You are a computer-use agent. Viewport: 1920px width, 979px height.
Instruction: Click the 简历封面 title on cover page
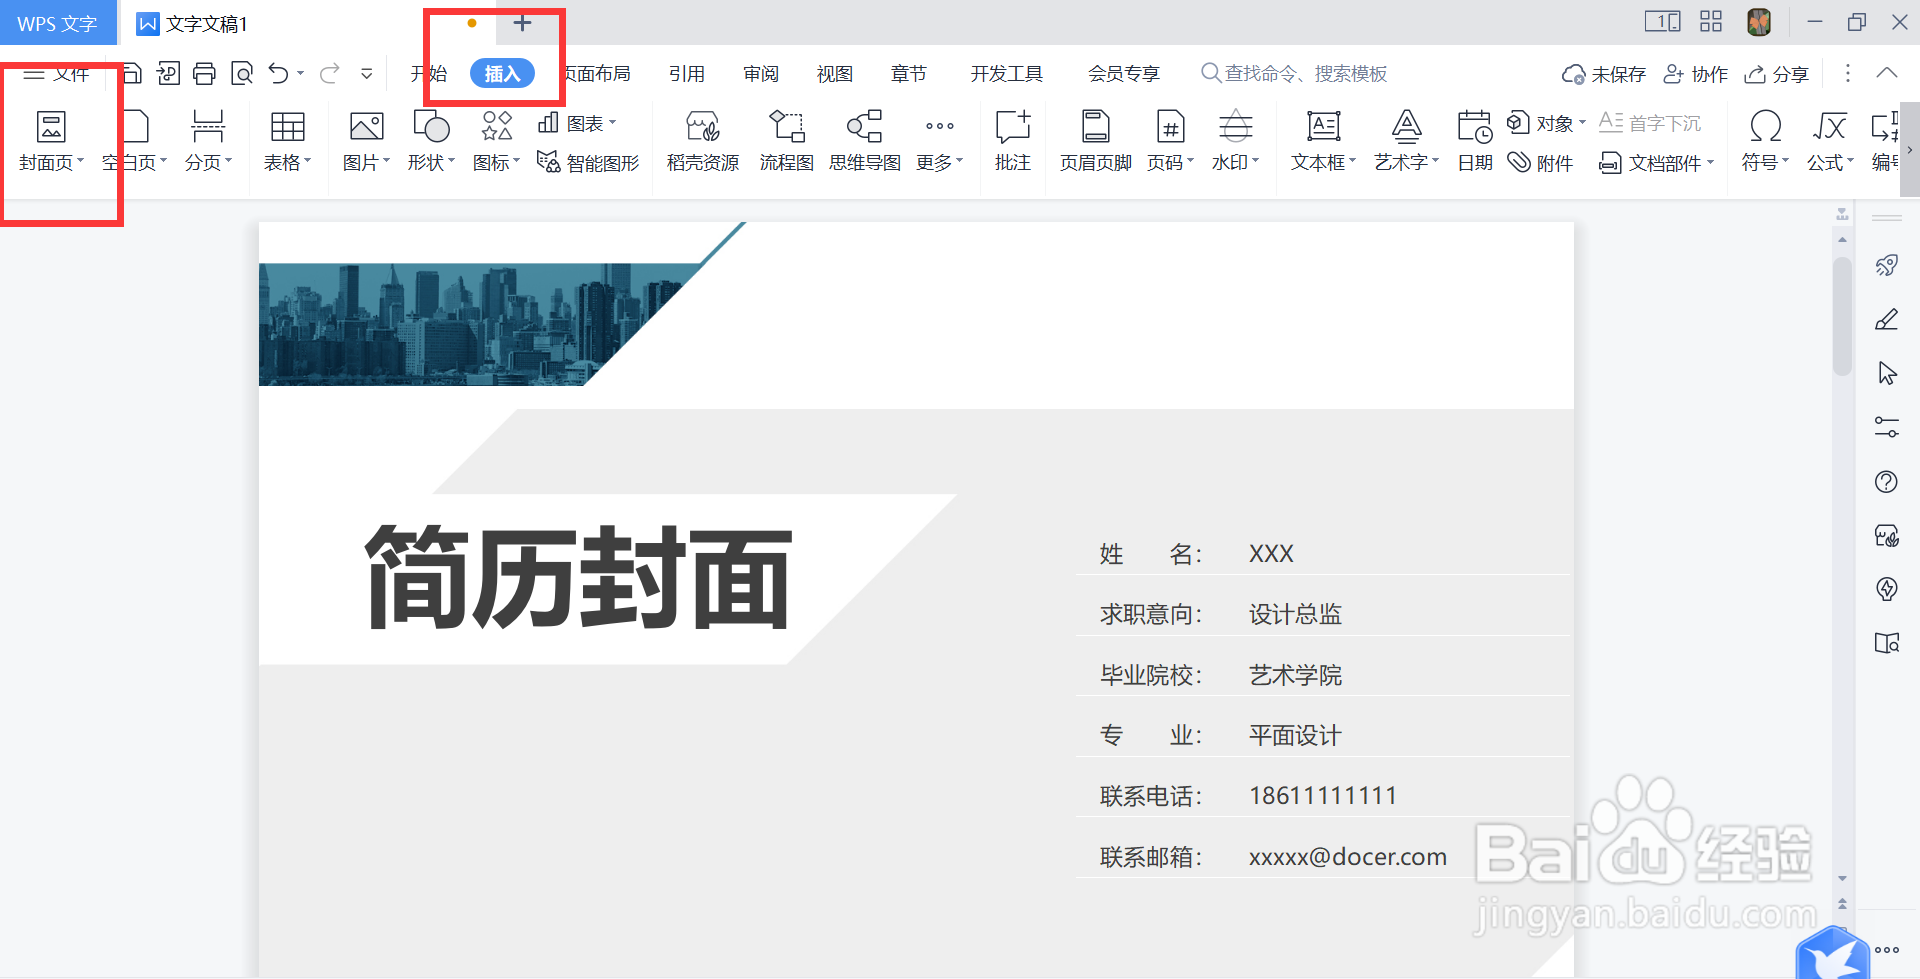579,578
